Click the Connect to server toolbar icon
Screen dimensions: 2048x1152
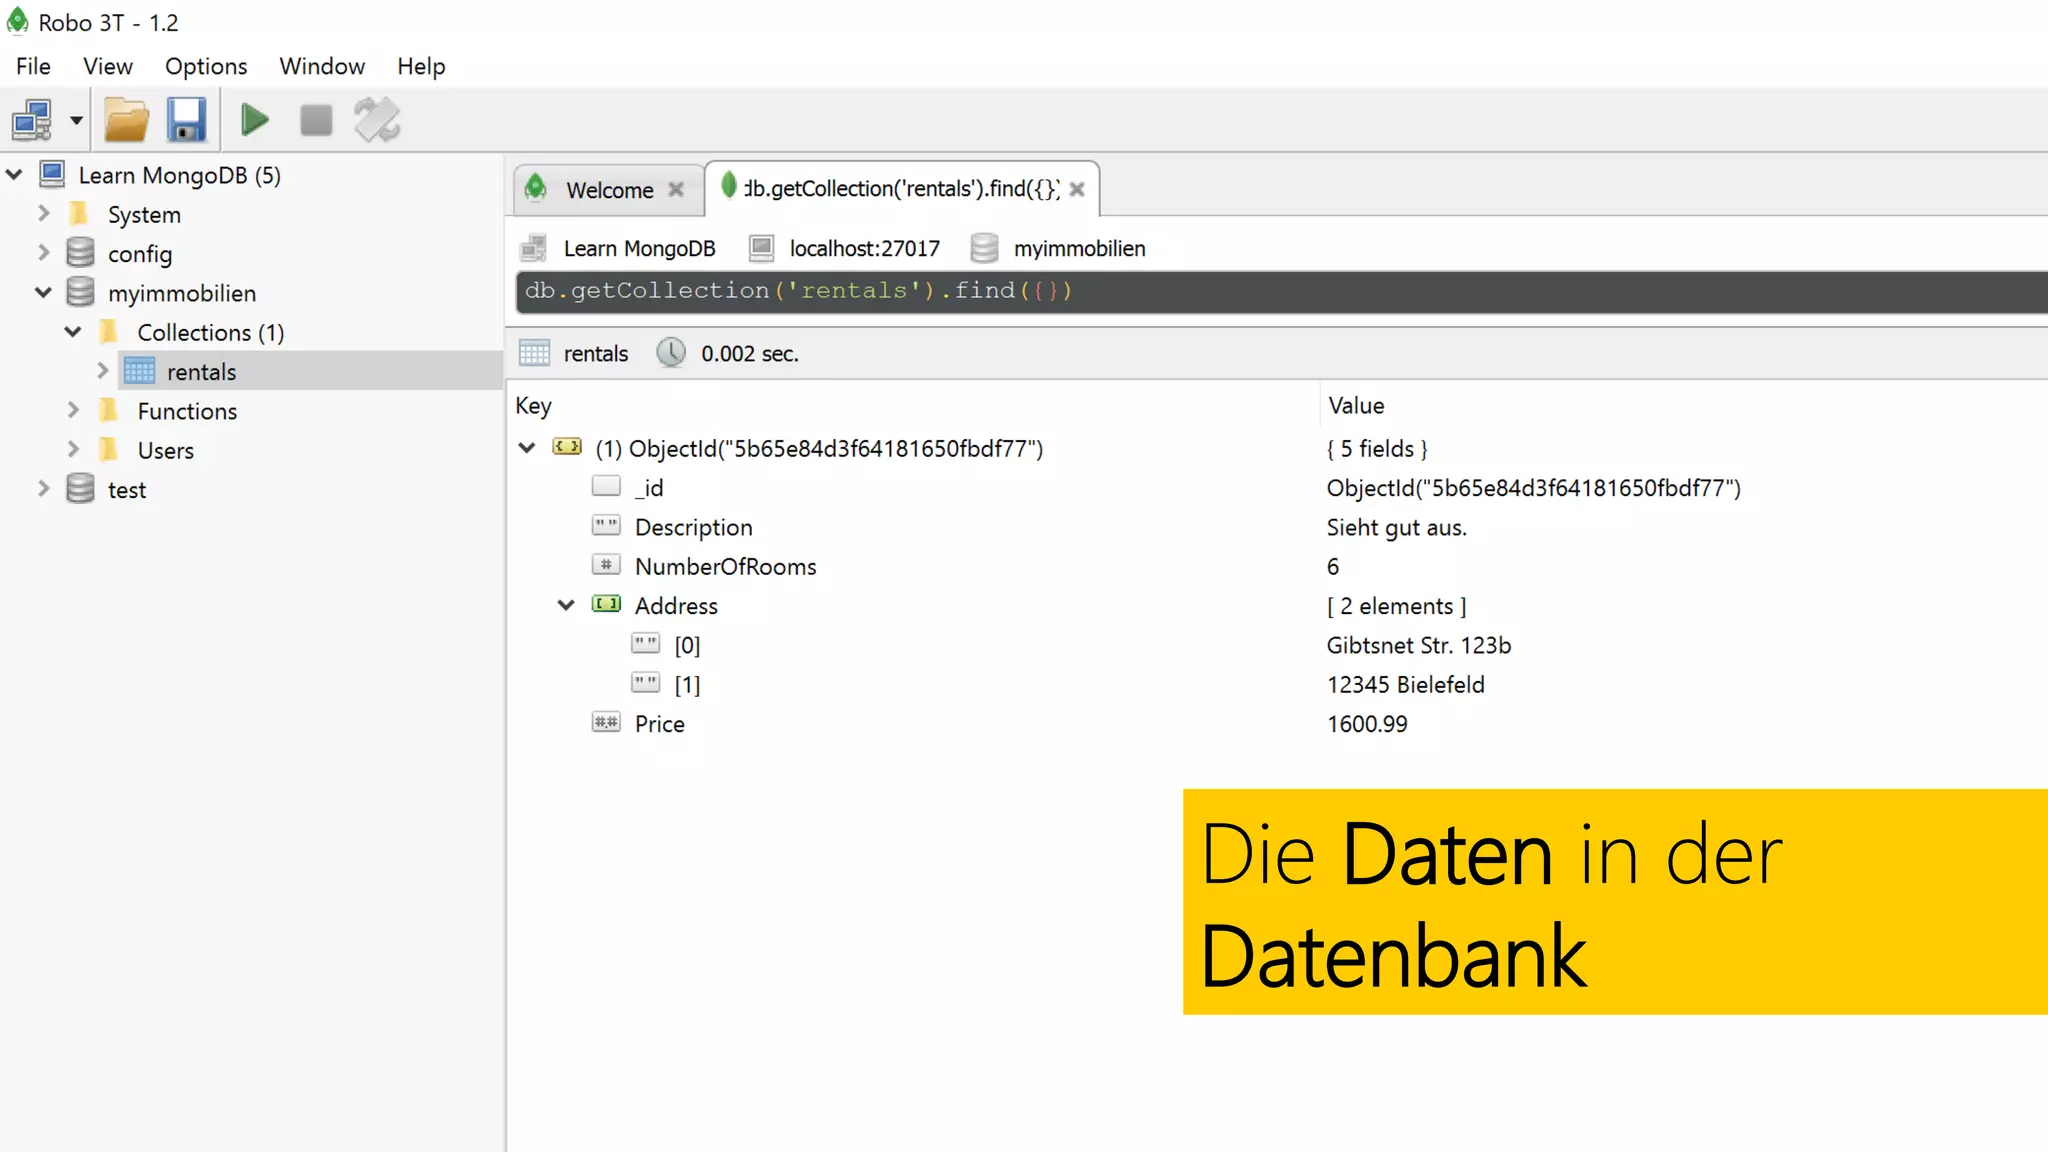click(x=32, y=120)
